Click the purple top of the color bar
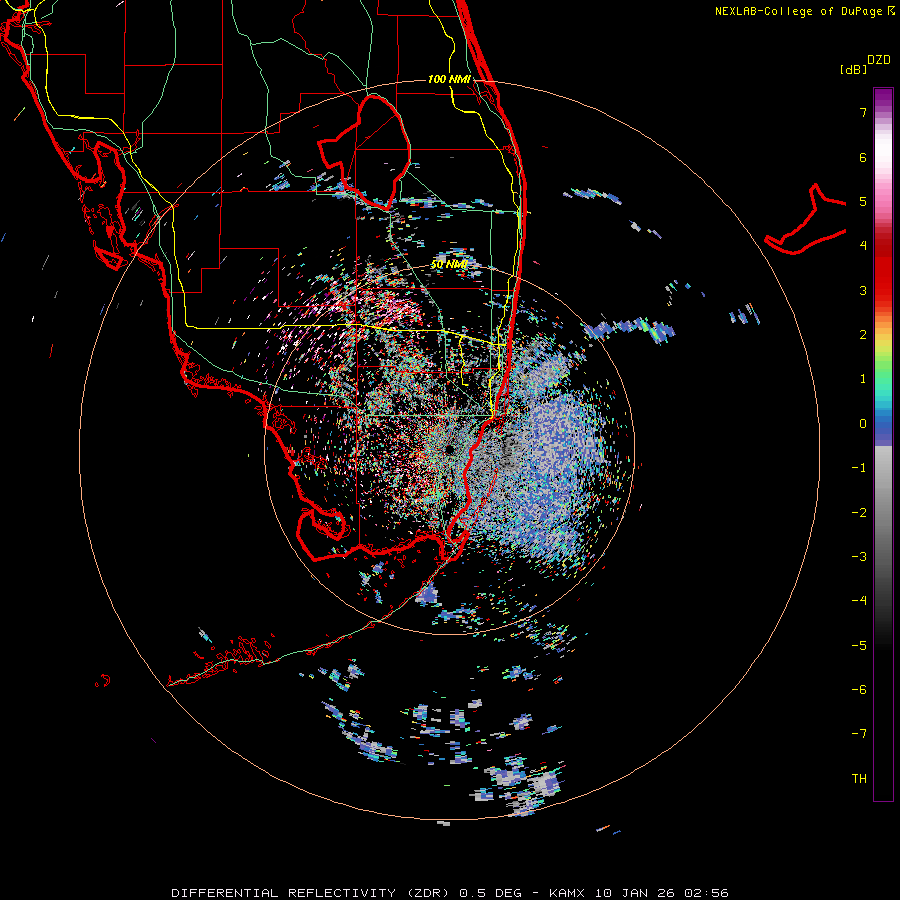 883,98
